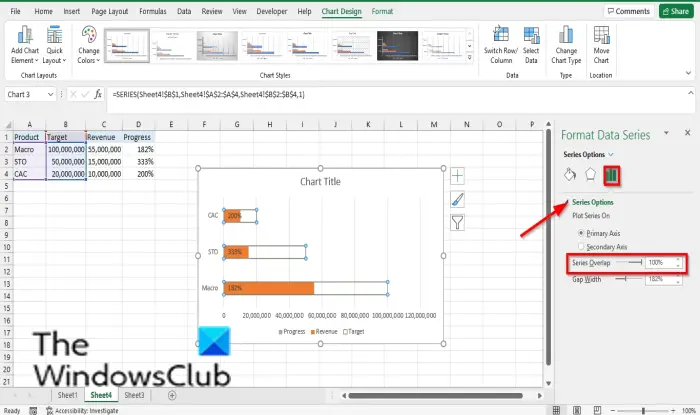Screen dimensions: 700x415
Task: Switch to Normal view in status bar
Action: (556, 410)
